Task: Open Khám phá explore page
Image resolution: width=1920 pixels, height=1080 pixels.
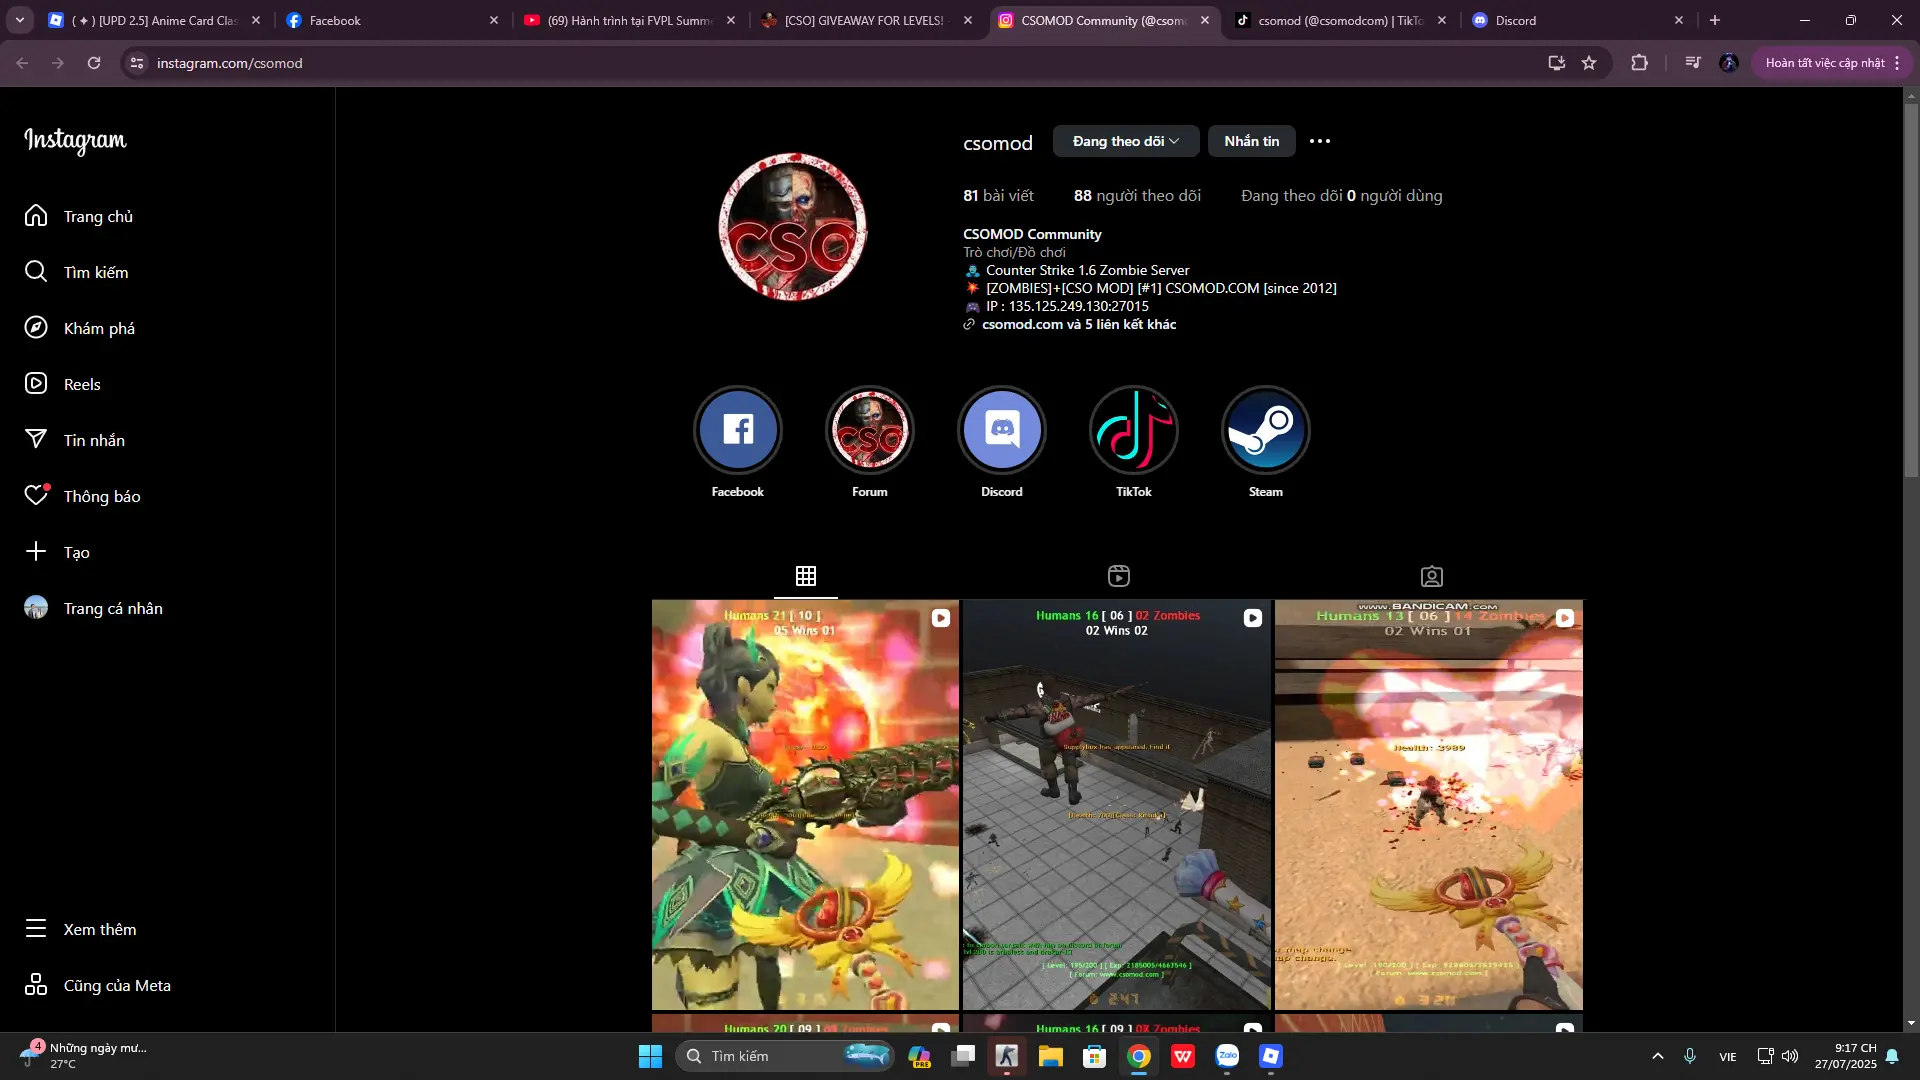Action: pos(80,328)
